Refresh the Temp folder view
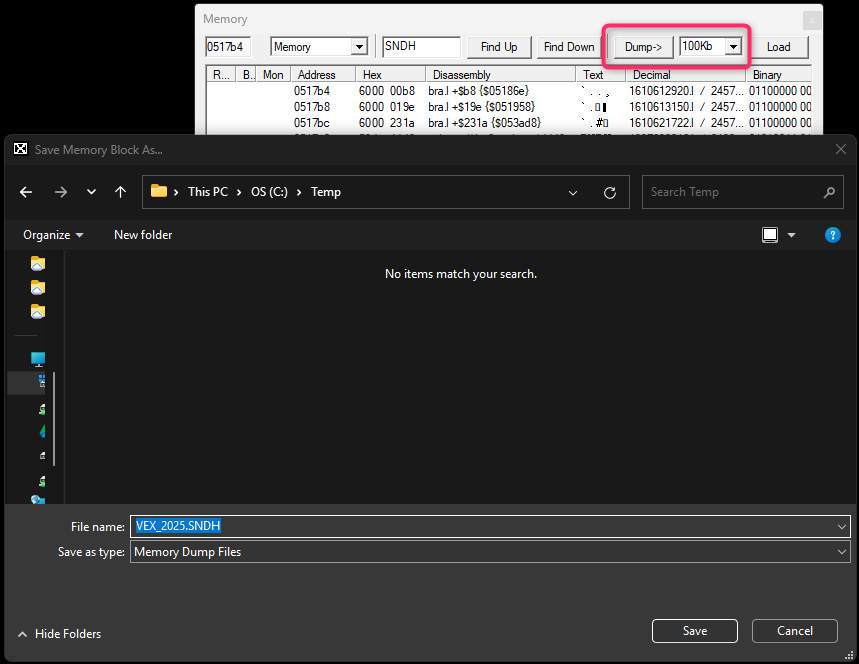859x664 pixels. point(610,192)
